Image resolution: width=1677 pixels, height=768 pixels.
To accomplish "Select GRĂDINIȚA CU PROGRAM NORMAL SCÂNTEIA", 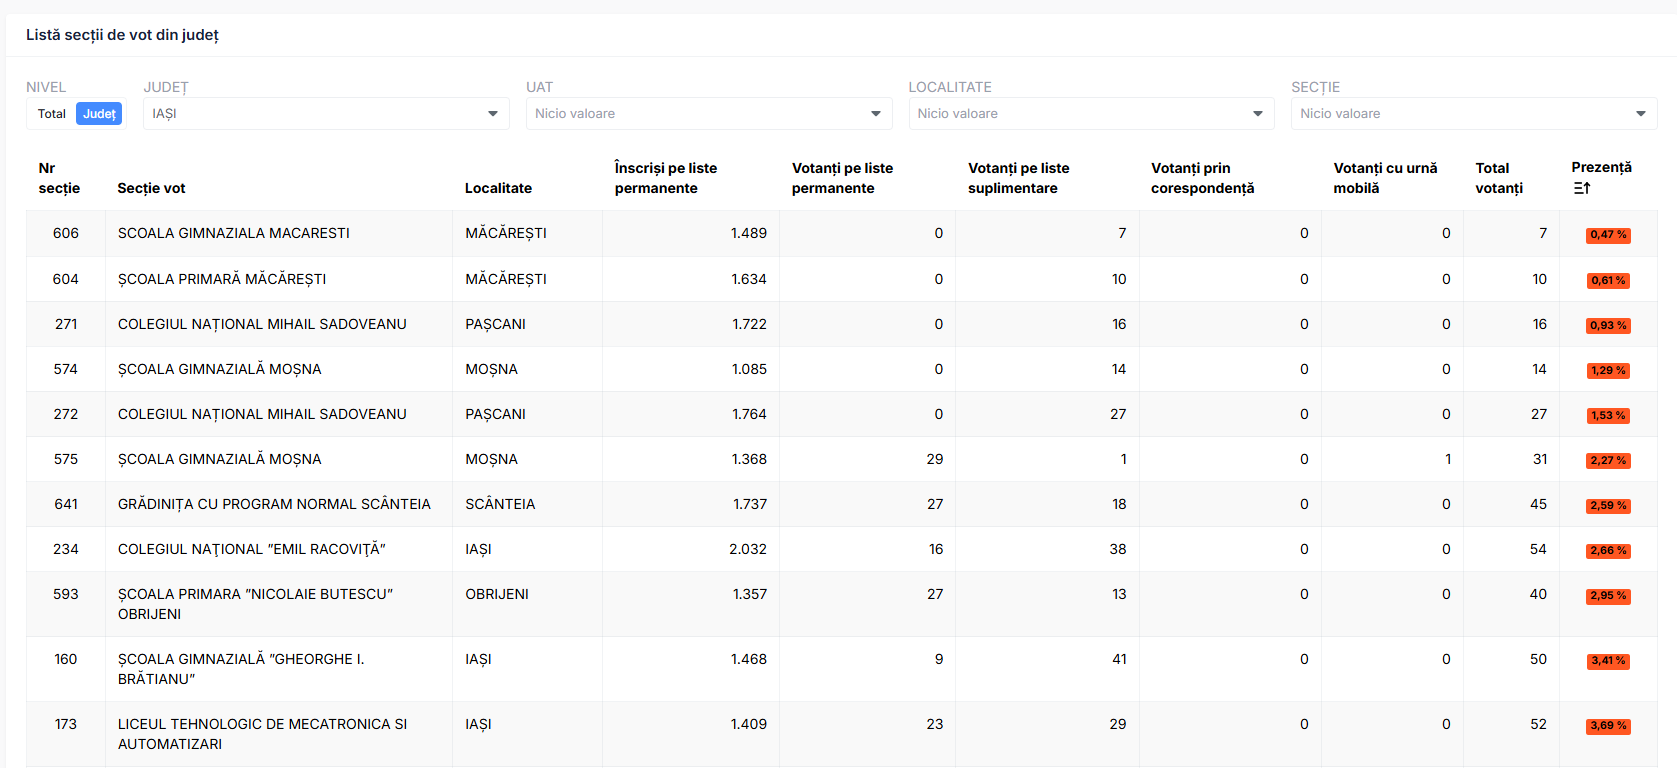I will [x=274, y=504].
